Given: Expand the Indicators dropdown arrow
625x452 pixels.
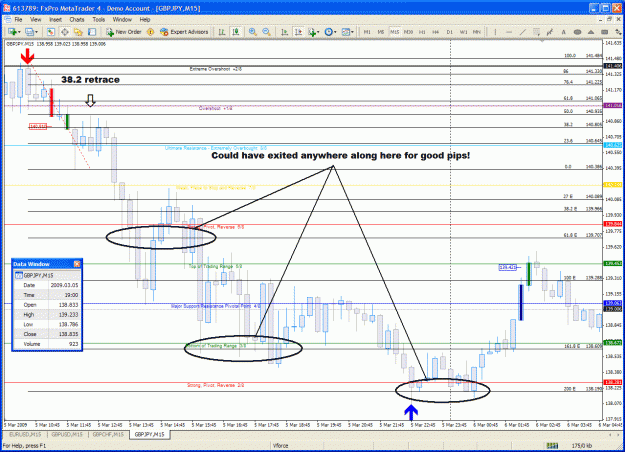Looking at the screenshot, I should coord(318,32).
